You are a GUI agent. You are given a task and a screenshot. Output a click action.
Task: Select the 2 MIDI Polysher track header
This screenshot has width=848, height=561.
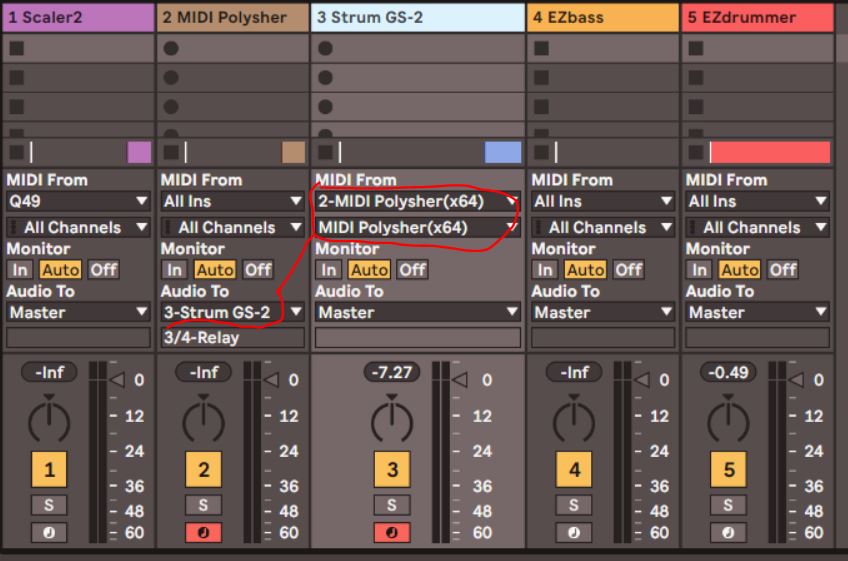233,17
